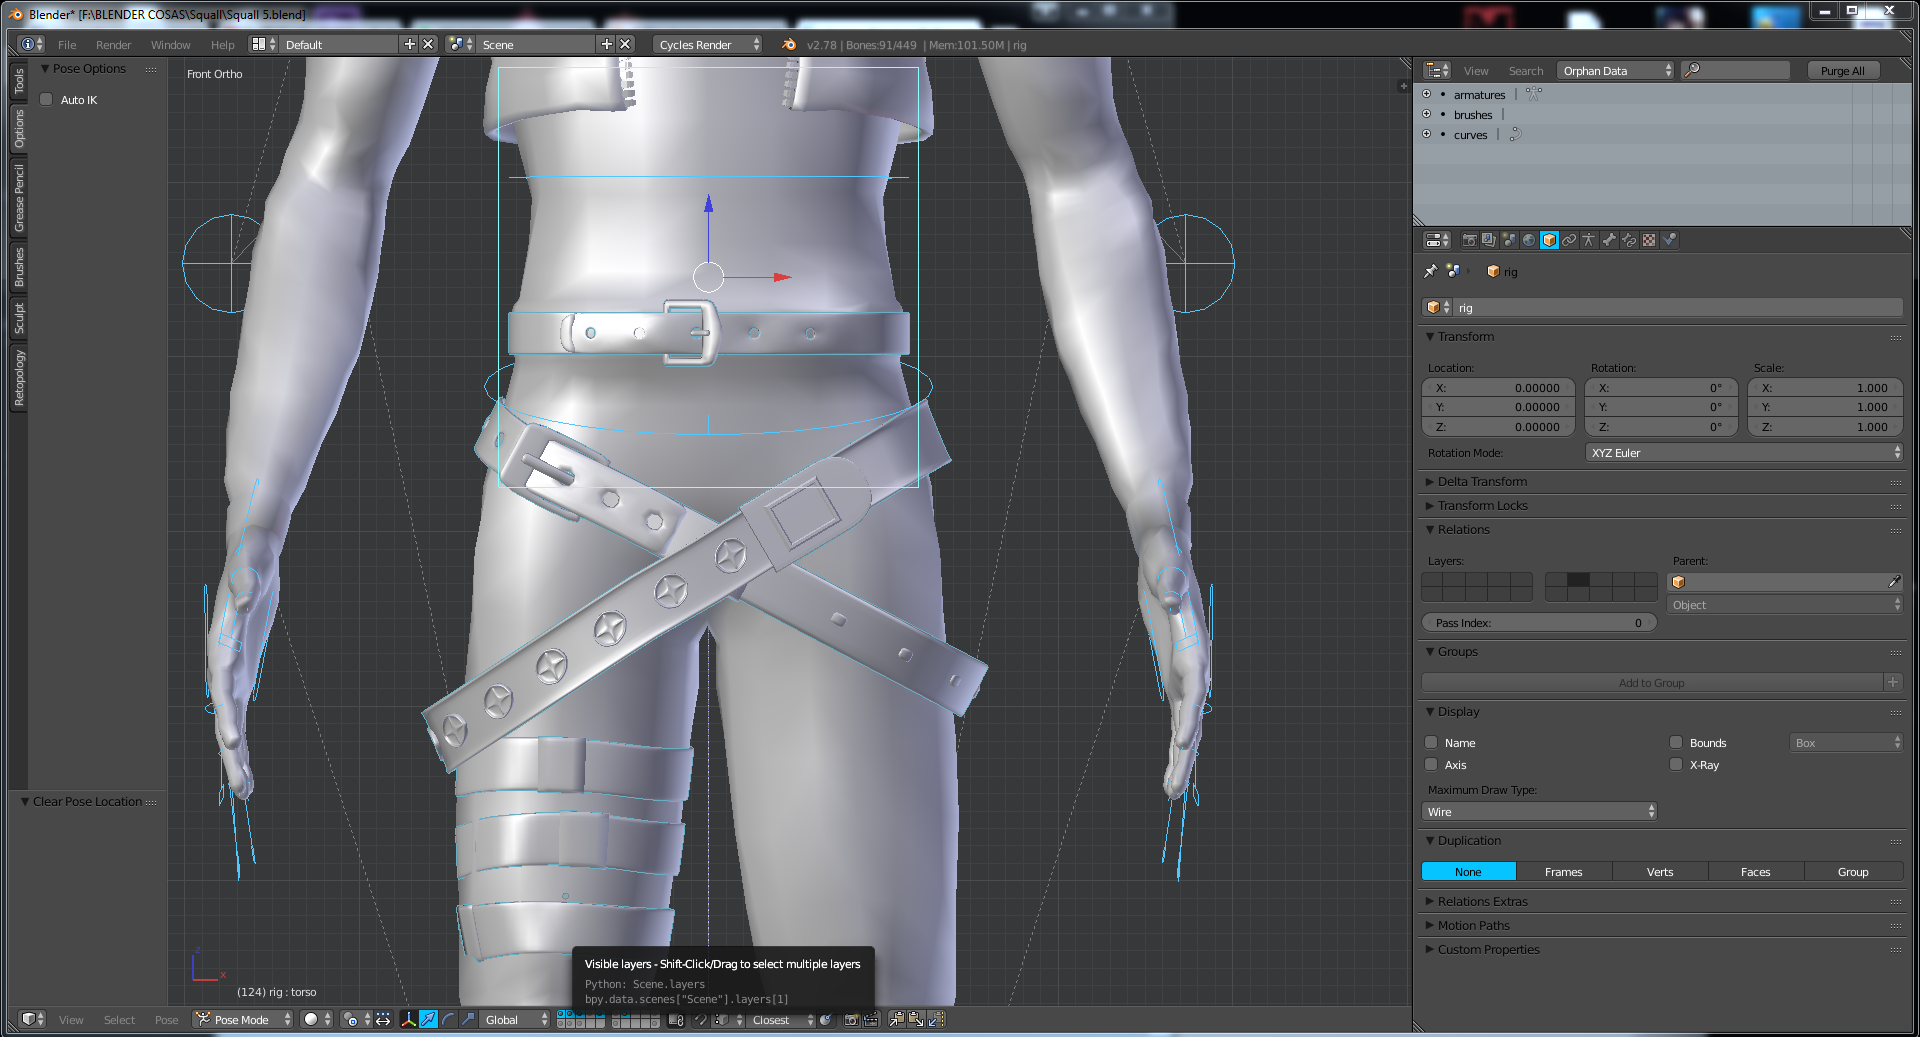
Task: Open the Window menu
Action: [170, 44]
